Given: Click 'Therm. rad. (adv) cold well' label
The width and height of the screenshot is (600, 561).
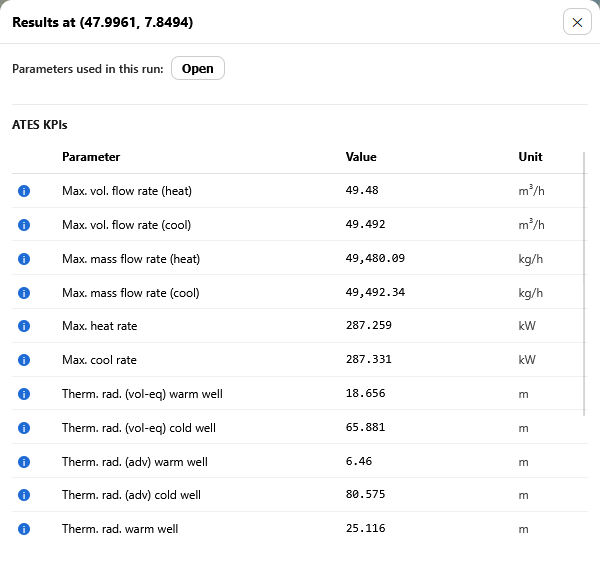Looking at the screenshot, I should 131,495.
